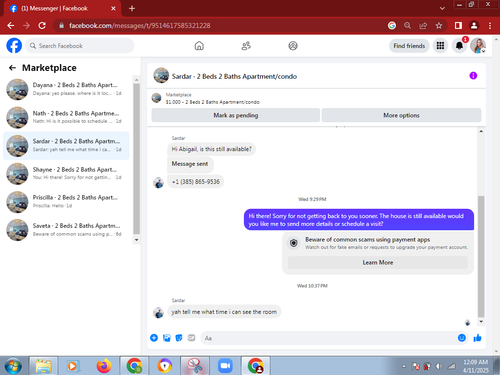Launch Firefox from taskbar
Screen dimensions: 500x375
tap(104, 366)
